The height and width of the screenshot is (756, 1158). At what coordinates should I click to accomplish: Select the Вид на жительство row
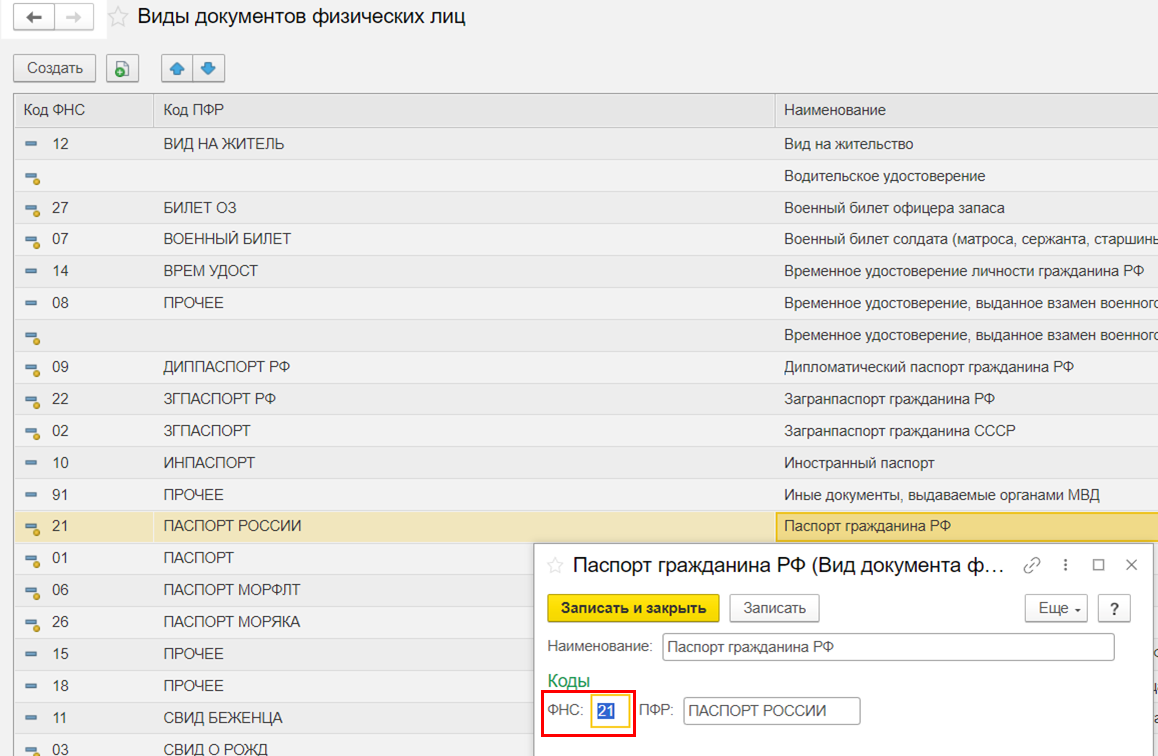[848, 144]
